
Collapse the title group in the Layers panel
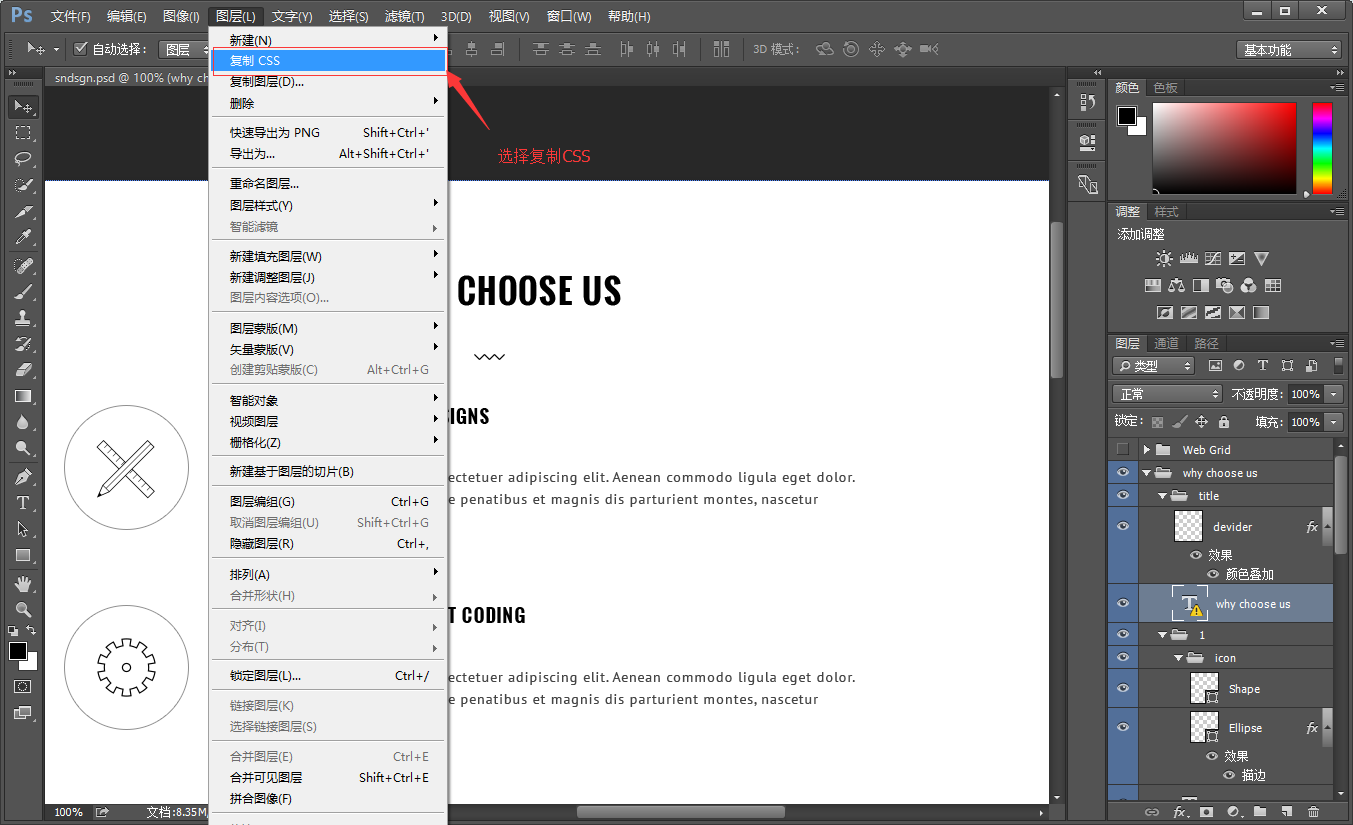point(1162,495)
